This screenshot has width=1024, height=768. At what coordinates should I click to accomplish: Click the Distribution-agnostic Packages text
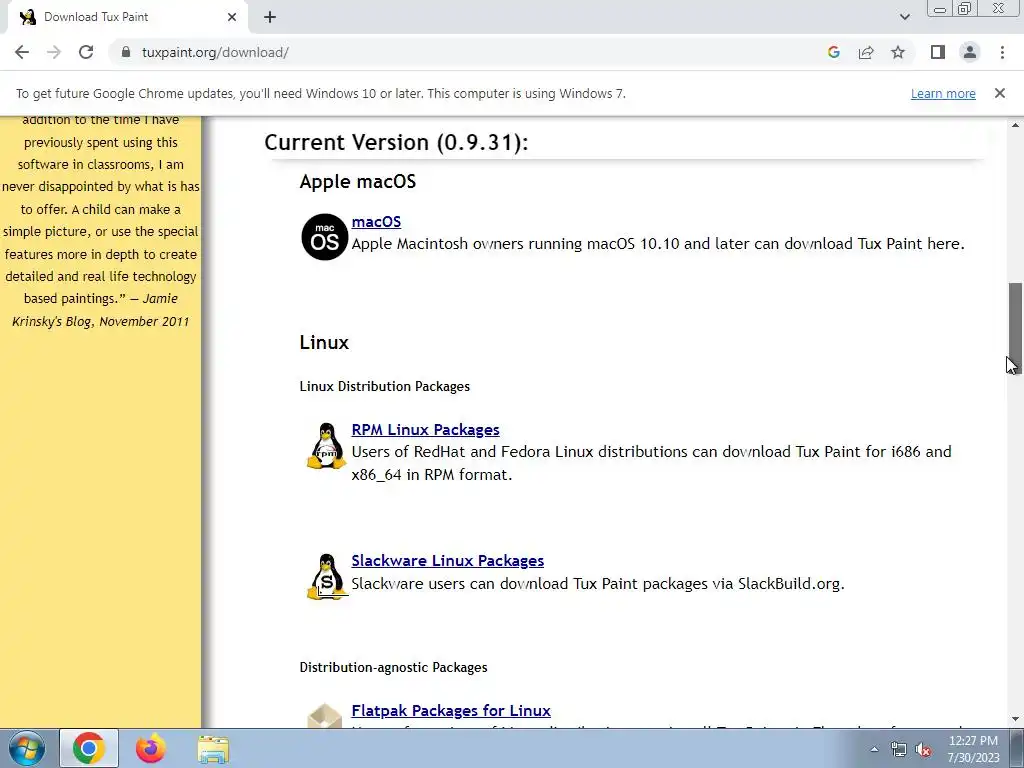393,667
